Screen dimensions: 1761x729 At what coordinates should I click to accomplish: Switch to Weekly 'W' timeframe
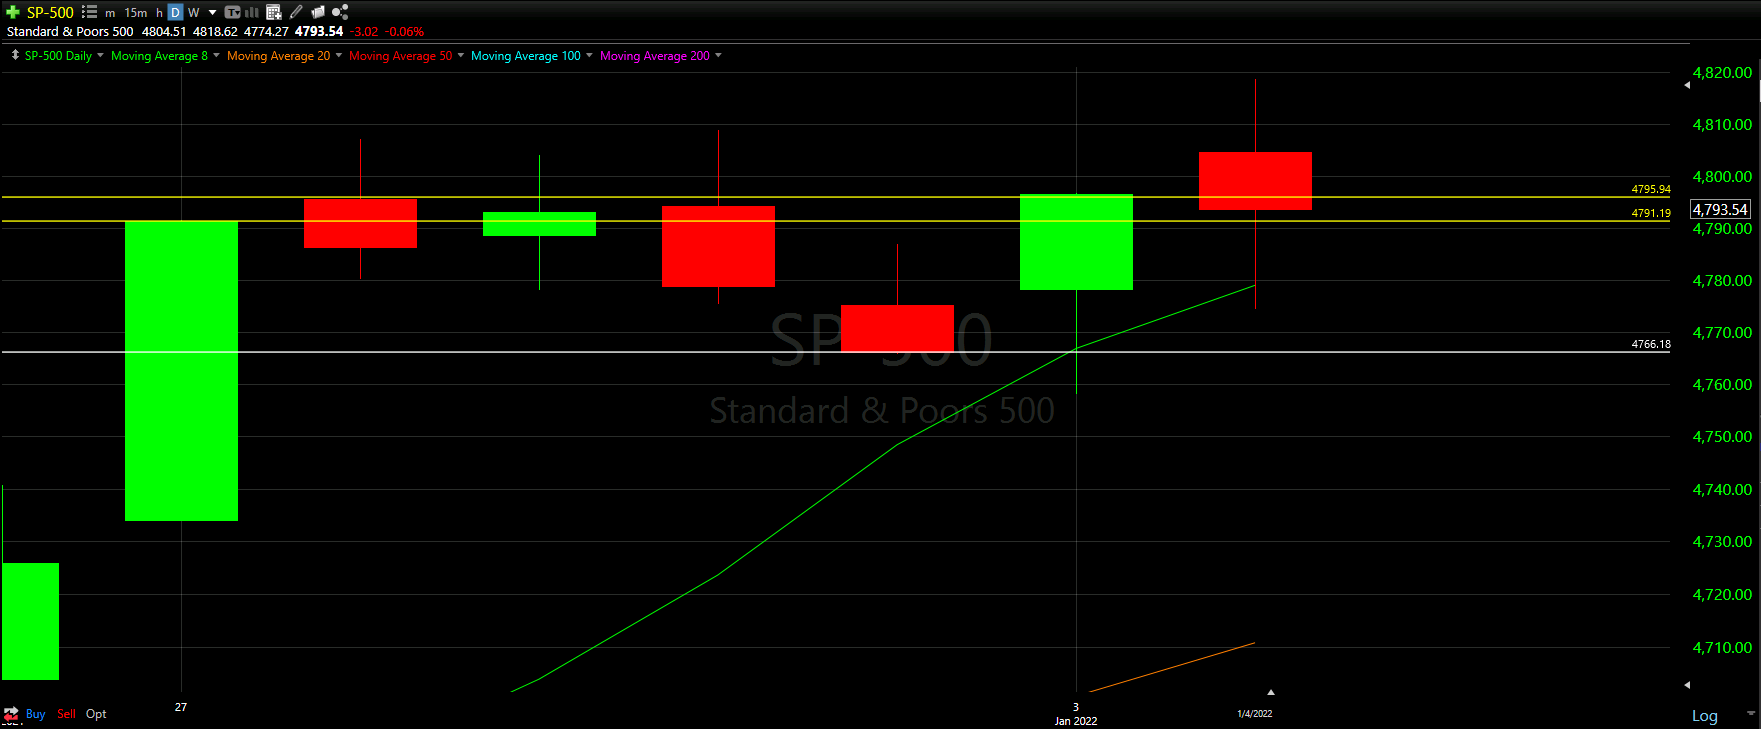tap(194, 13)
